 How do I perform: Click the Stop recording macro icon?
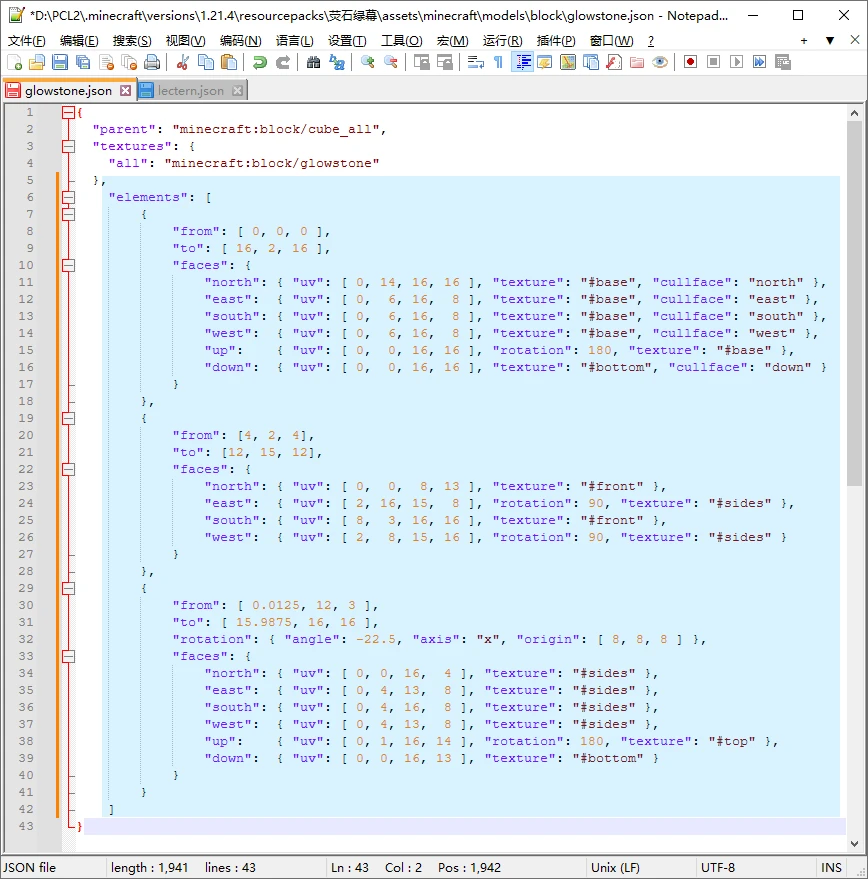pos(713,62)
